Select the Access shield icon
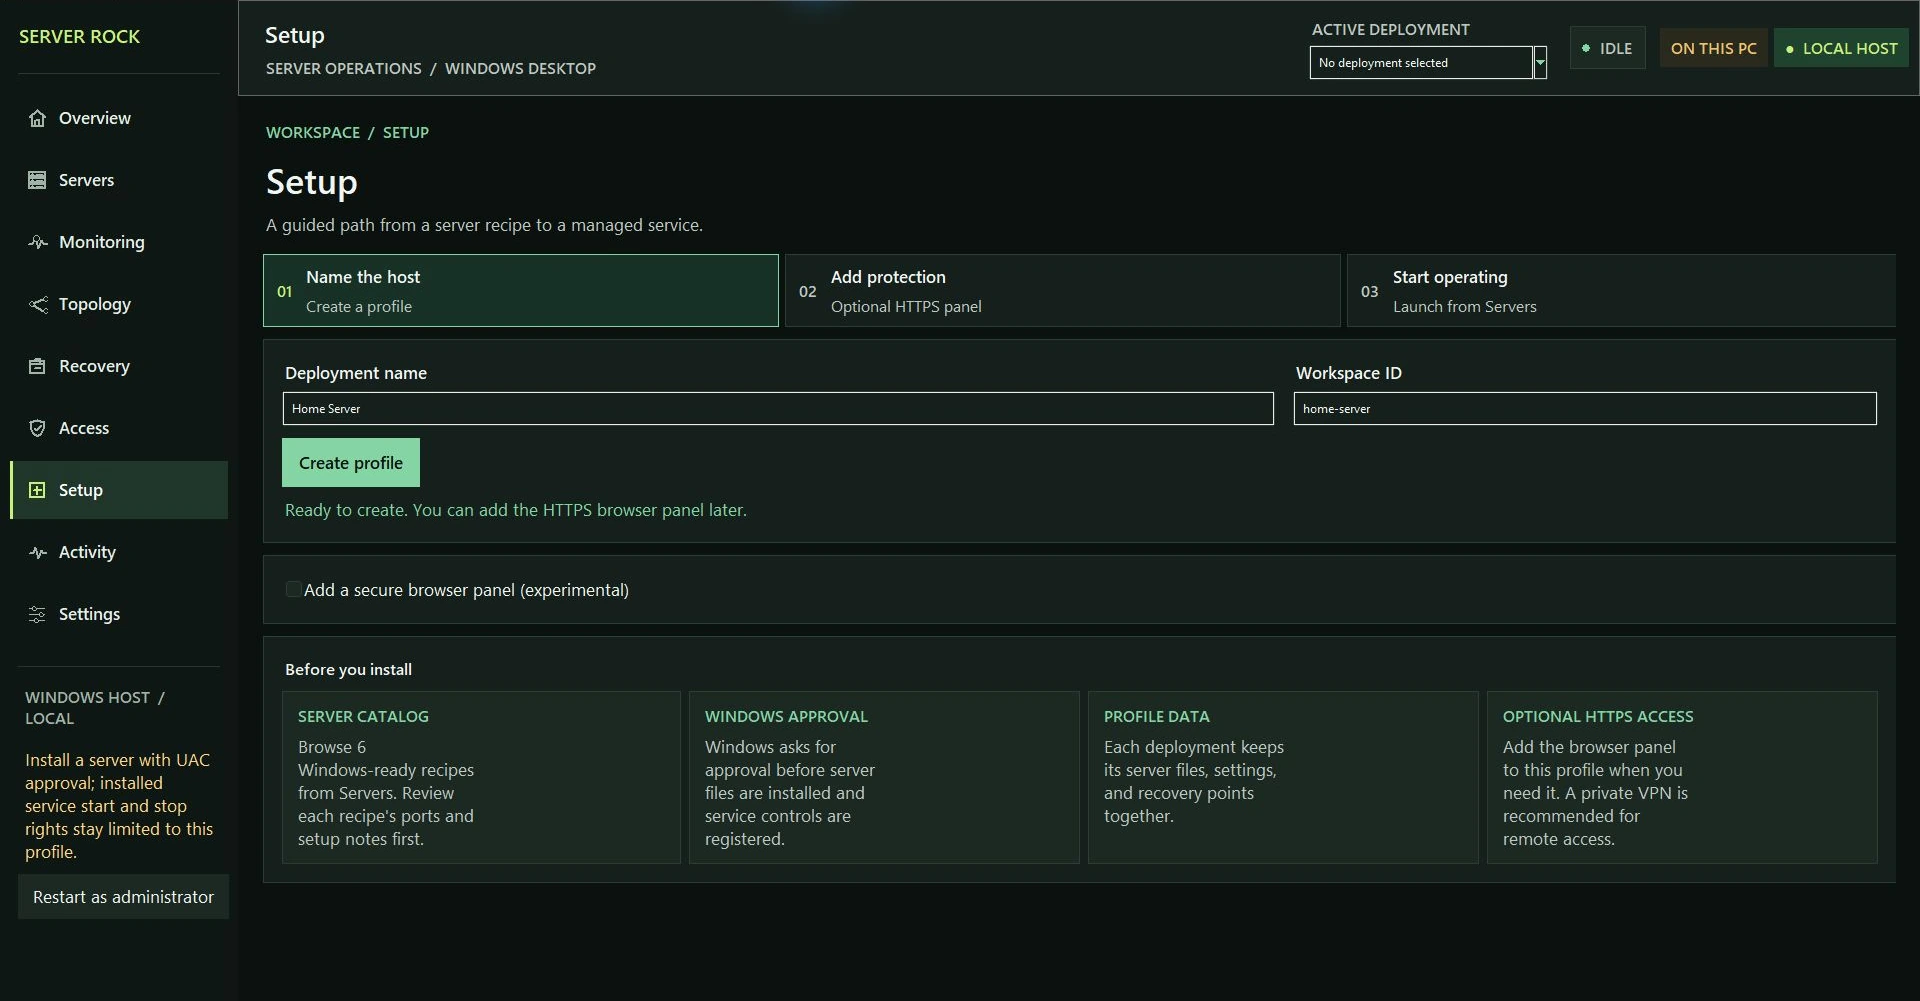1920x1001 pixels. point(37,428)
